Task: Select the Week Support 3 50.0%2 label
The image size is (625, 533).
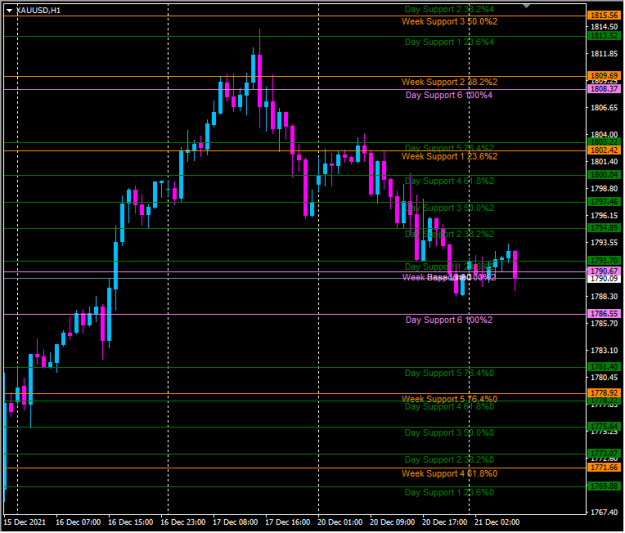Action: 449,22
